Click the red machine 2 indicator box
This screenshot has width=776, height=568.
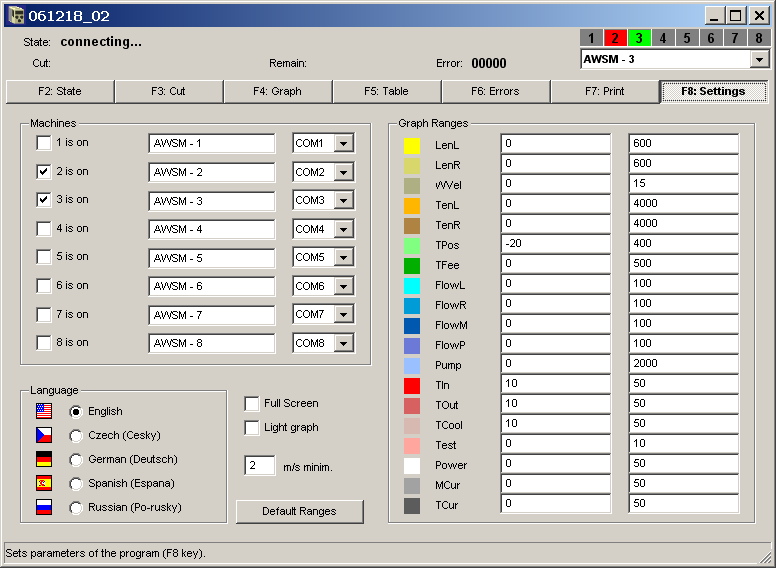point(615,38)
